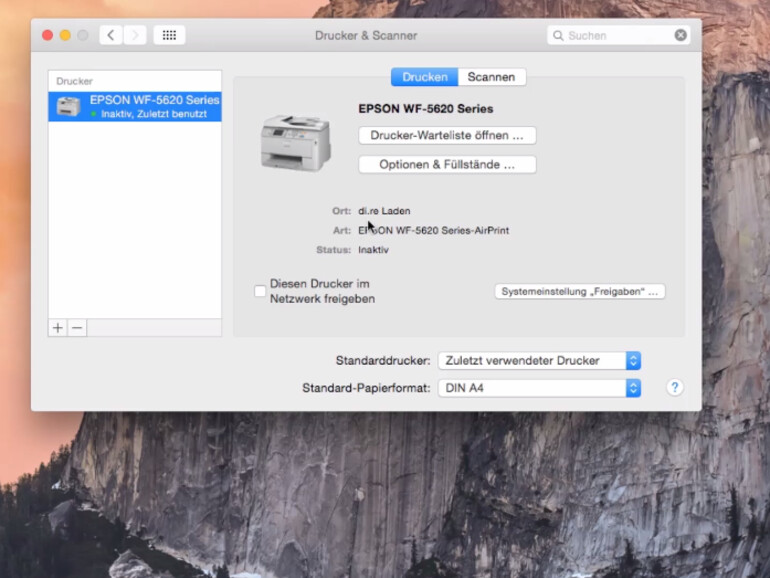Click the 'di.re Laden' location text
770x578 pixels.
click(x=384, y=211)
